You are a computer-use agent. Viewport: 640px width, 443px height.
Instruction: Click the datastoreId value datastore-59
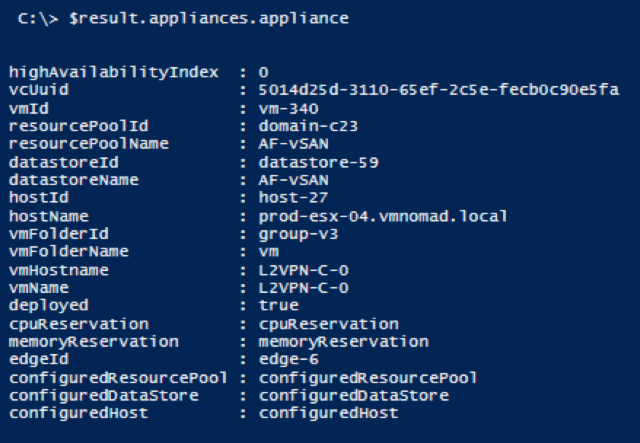point(318,162)
